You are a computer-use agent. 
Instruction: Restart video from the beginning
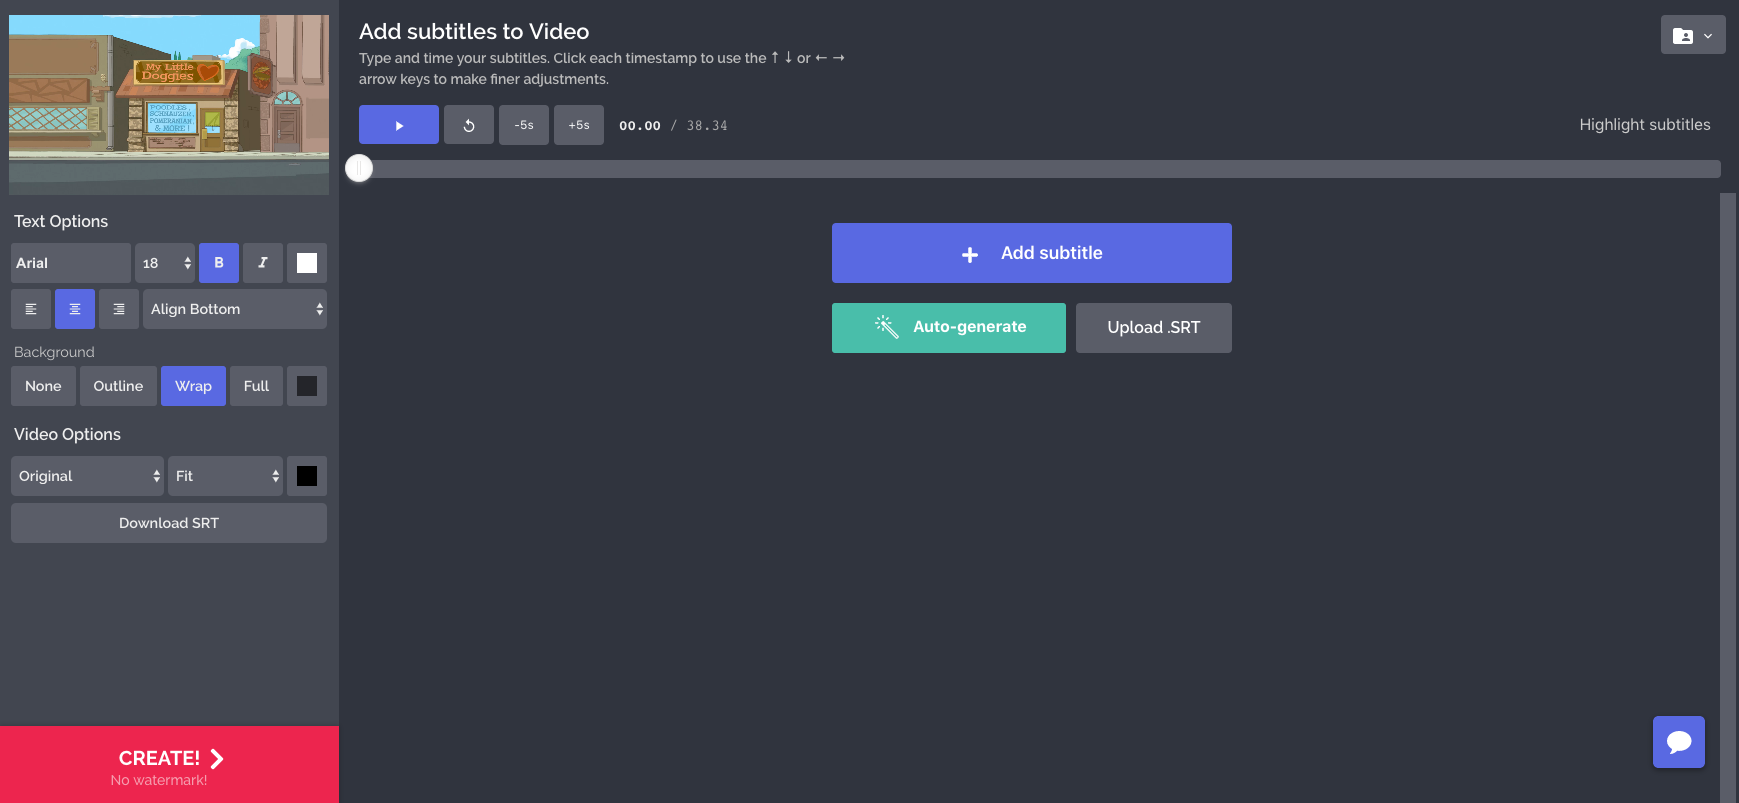(468, 125)
